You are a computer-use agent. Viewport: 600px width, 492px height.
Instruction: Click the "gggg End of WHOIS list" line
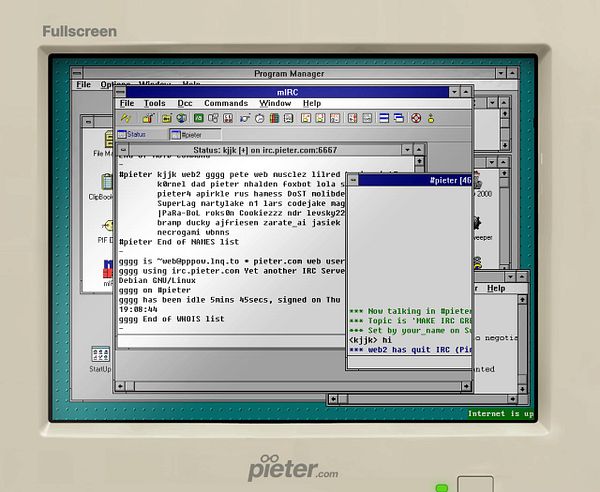coord(171,319)
